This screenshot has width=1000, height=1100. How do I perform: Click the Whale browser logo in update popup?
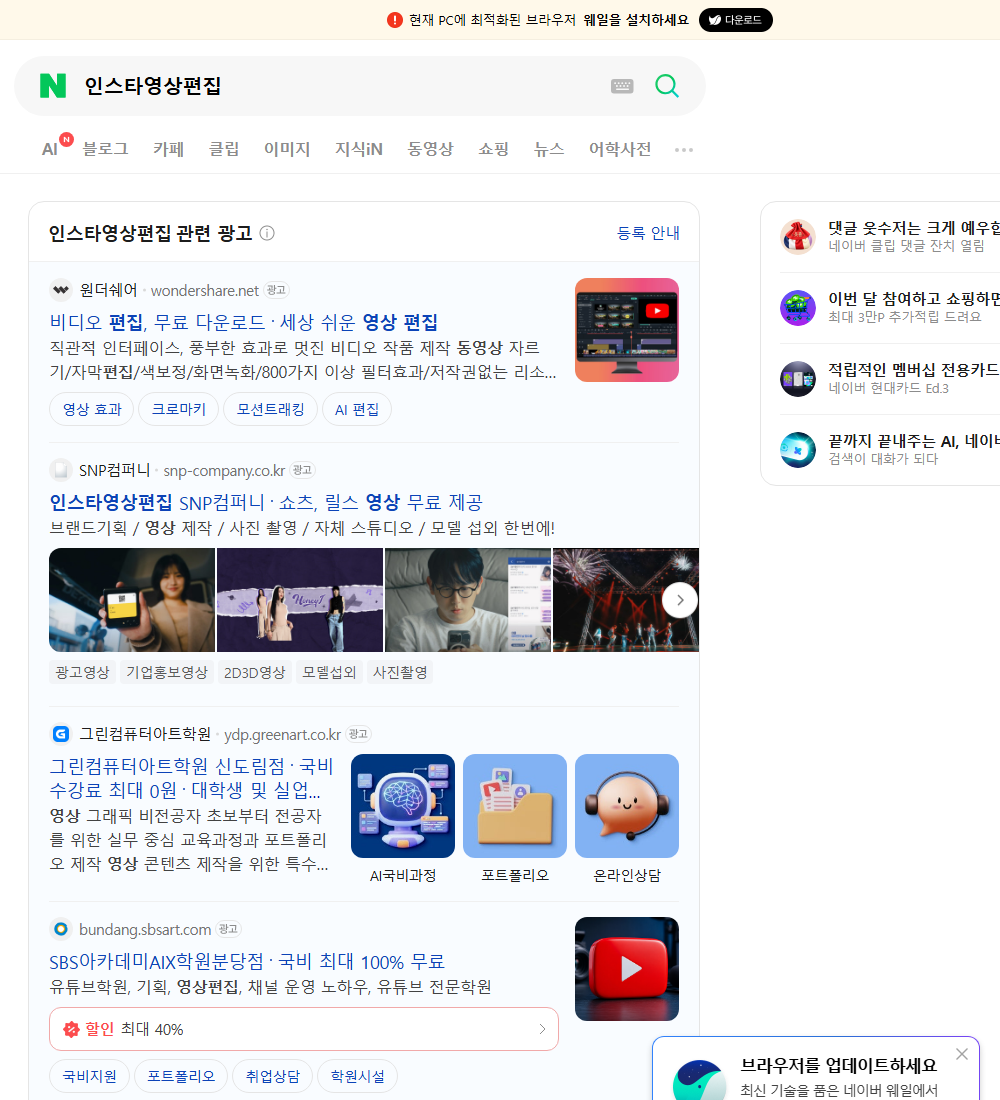[699, 1080]
